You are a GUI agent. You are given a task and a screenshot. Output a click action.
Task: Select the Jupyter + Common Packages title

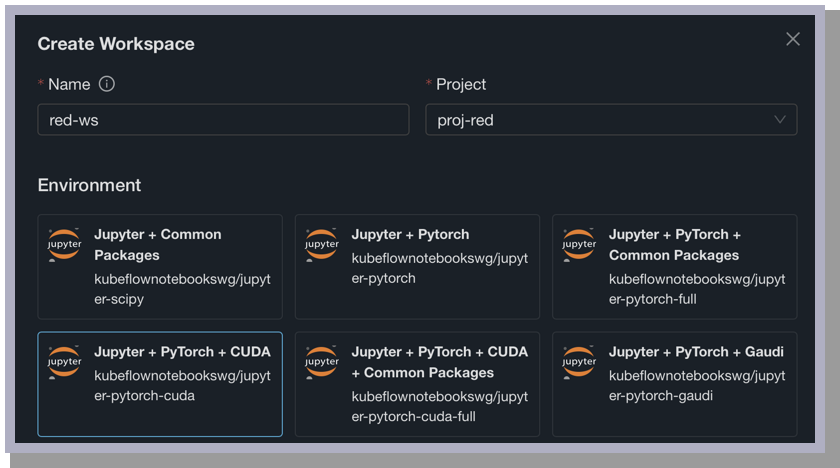pos(158,244)
